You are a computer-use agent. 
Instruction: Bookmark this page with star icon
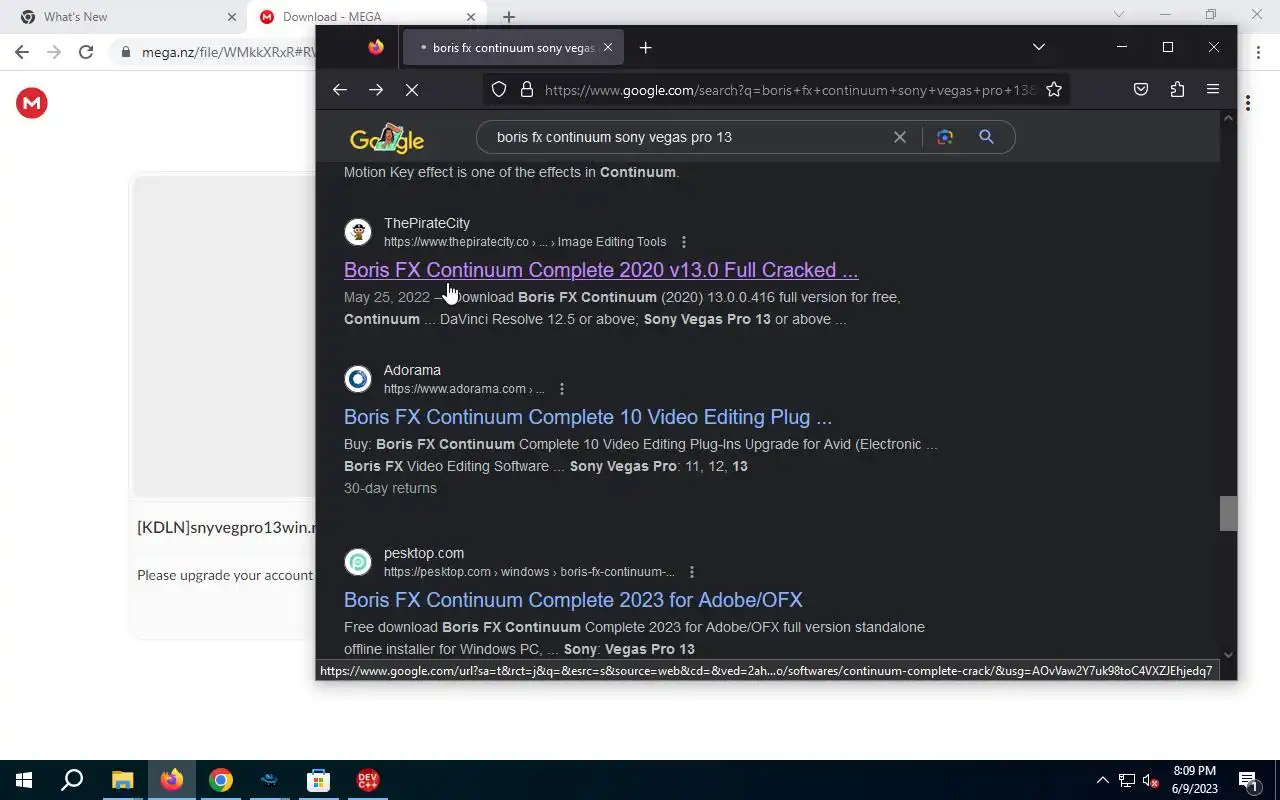(x=1054, y=90)
